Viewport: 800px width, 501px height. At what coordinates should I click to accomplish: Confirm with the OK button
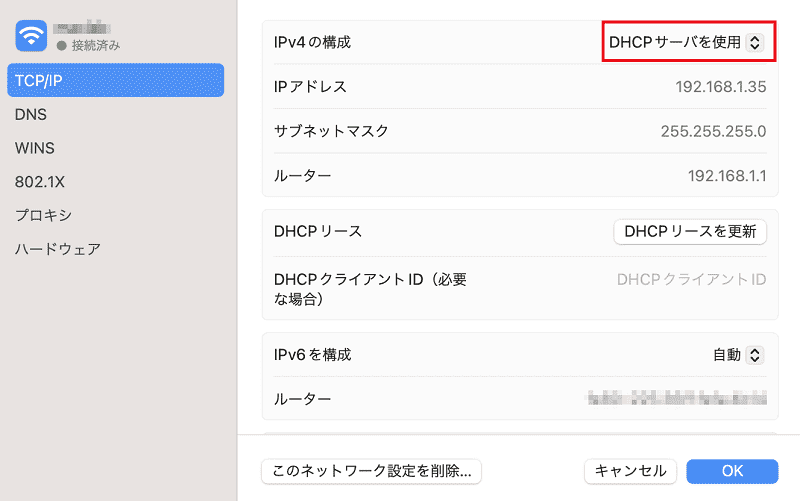coord(732,471)
